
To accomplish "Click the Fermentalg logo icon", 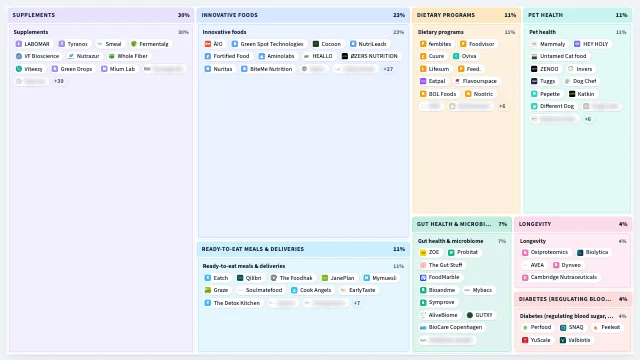I will [x=133, y=44].
